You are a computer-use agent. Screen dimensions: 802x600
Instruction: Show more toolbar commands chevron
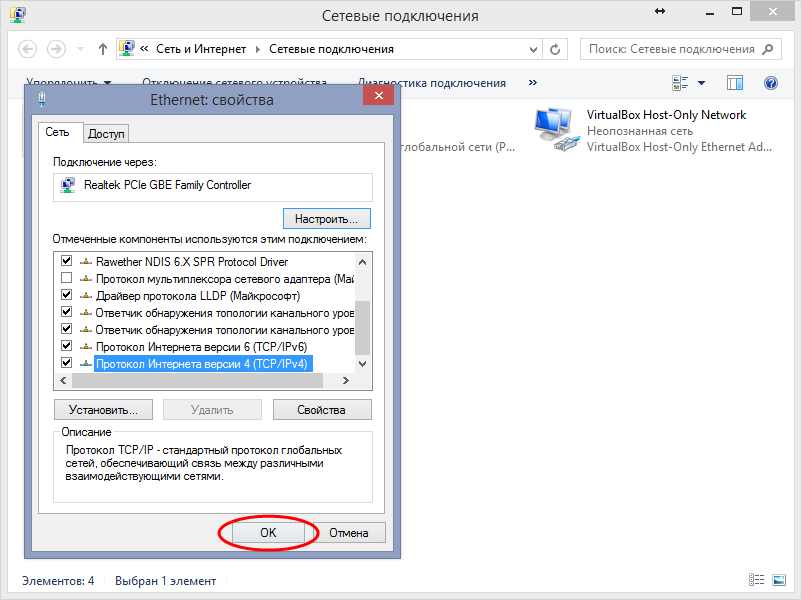coord(532,82)
